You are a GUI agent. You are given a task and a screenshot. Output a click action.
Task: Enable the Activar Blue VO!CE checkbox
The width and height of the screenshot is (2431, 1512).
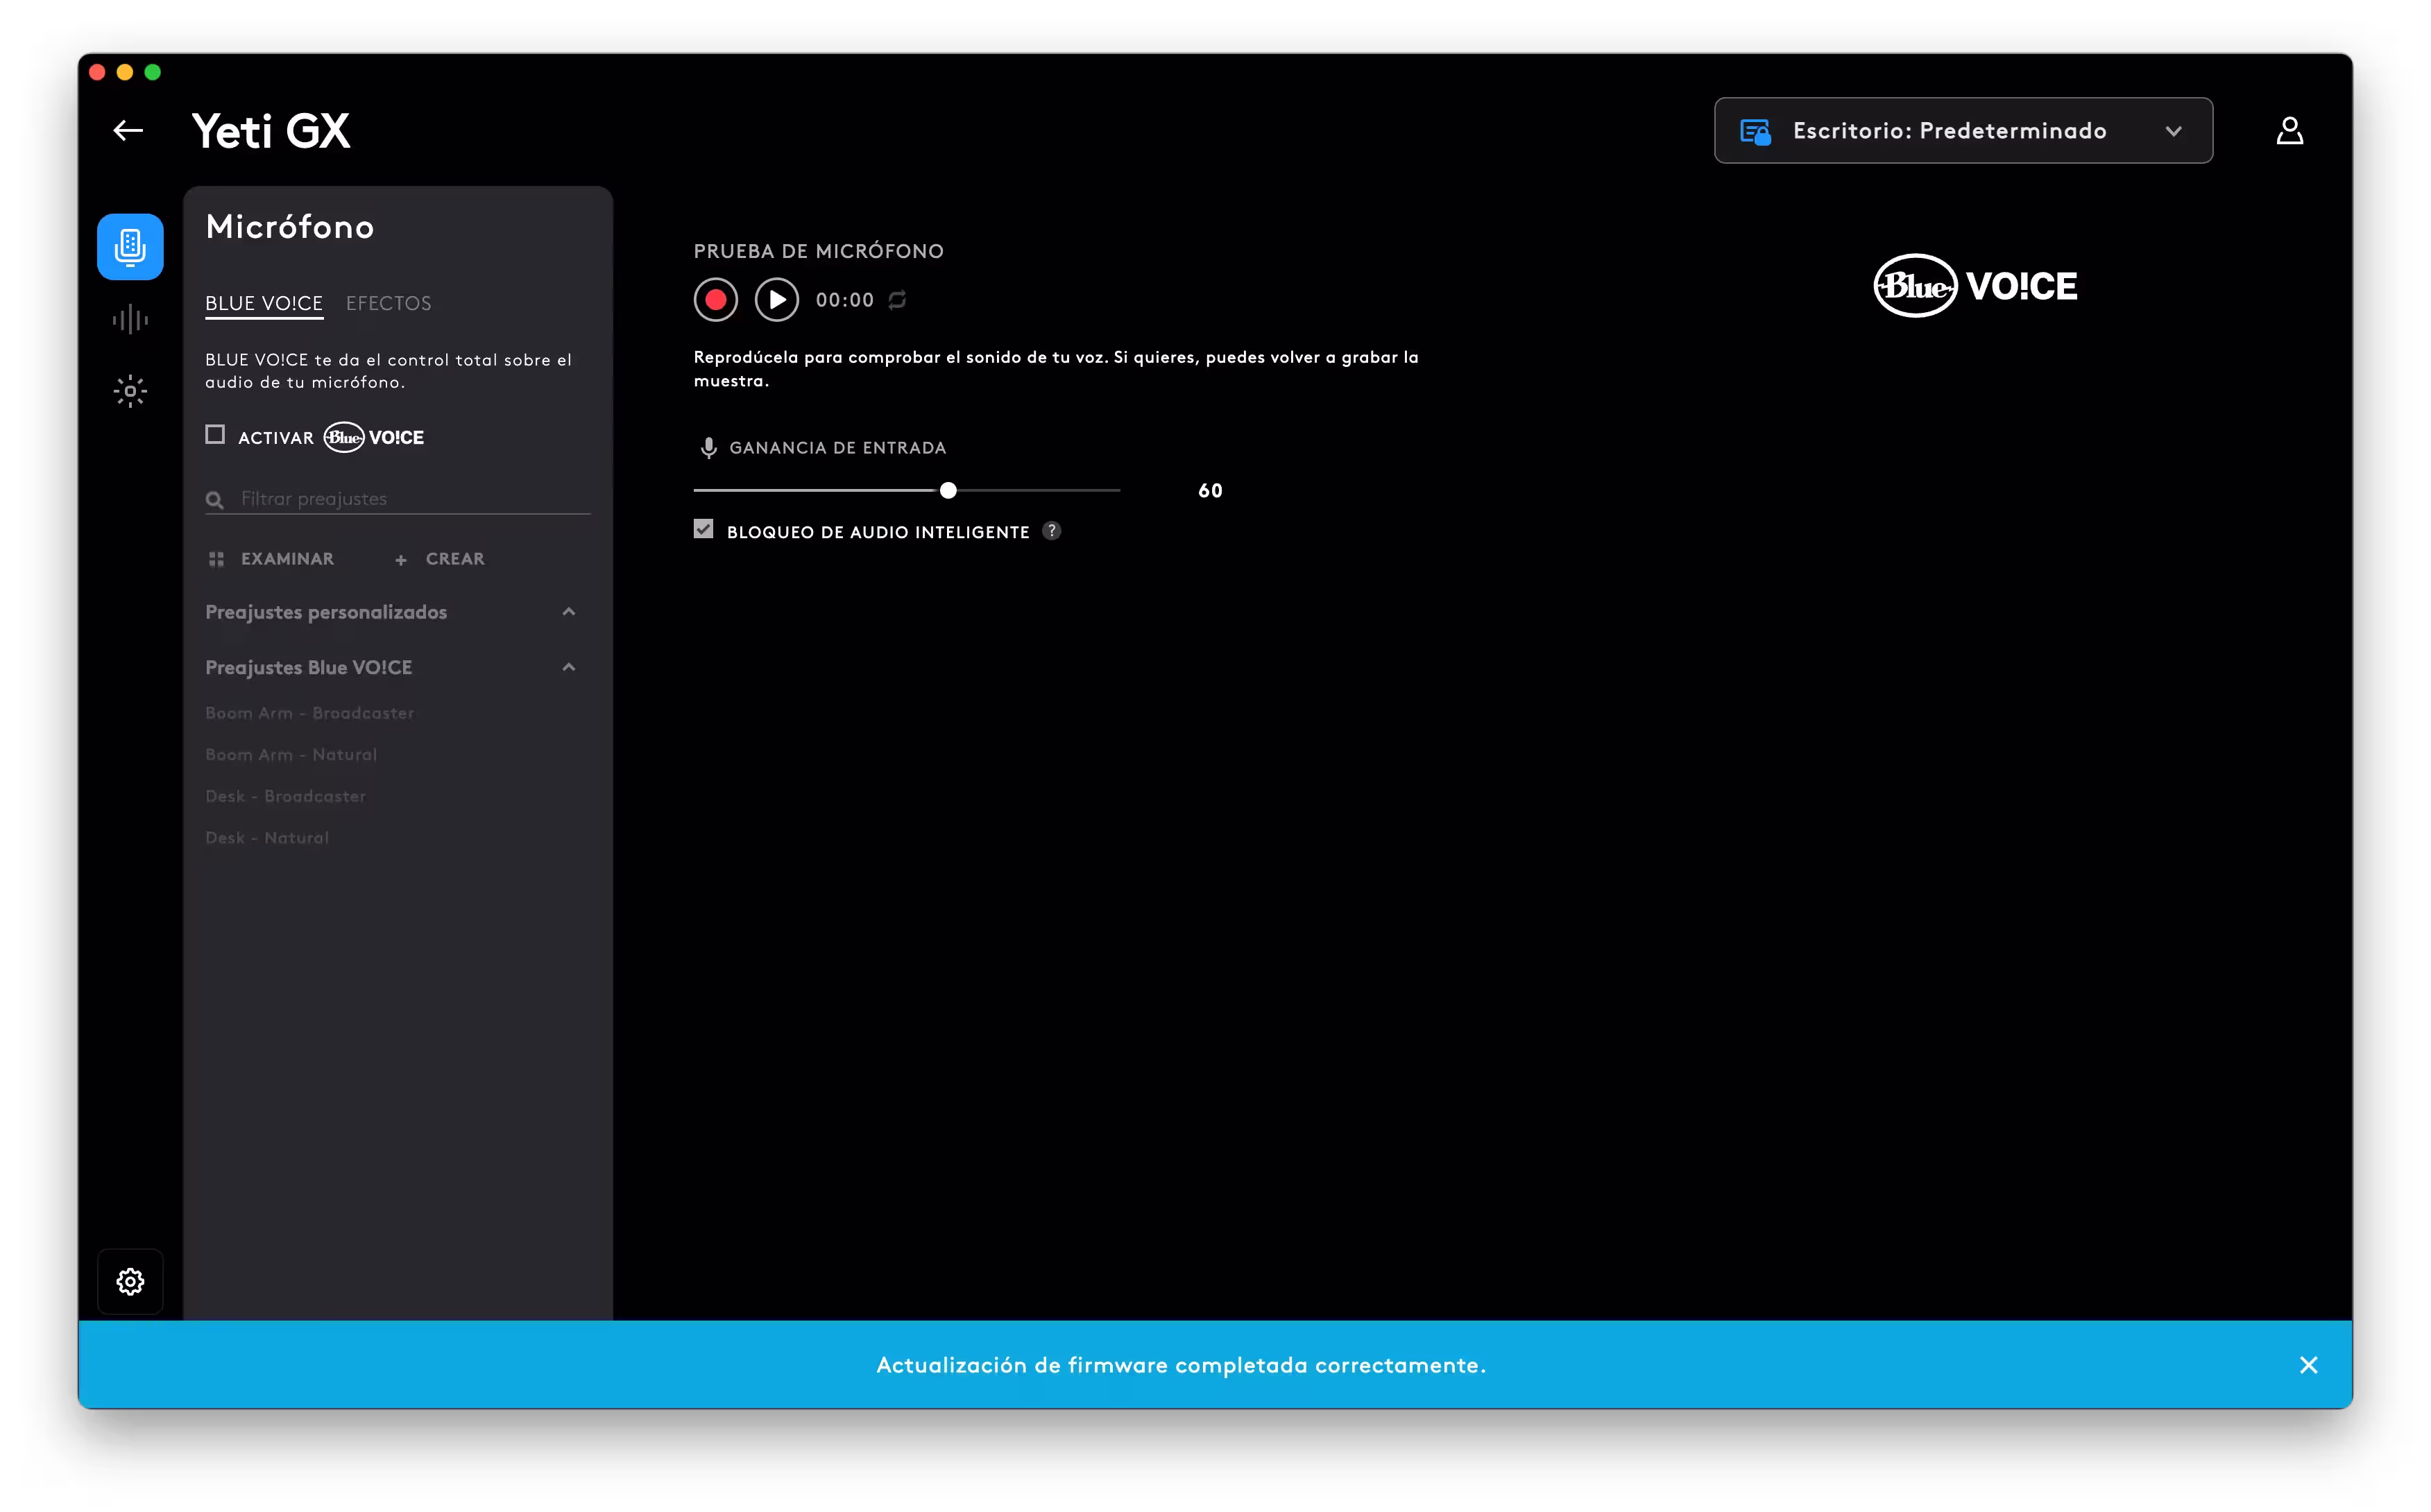click(x=215, y=435)
